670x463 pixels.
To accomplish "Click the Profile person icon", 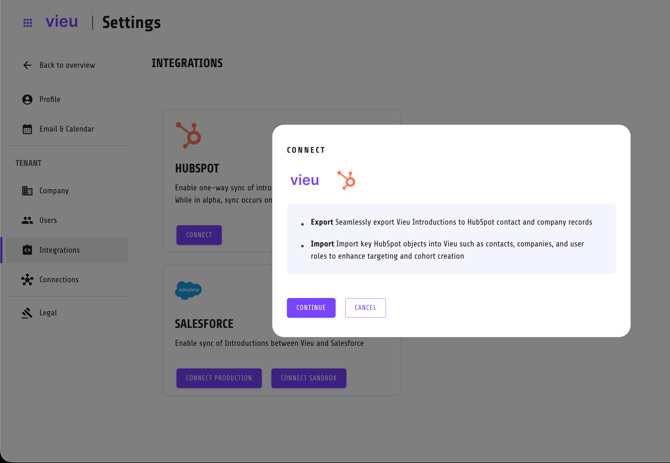I will pos(27,100).
